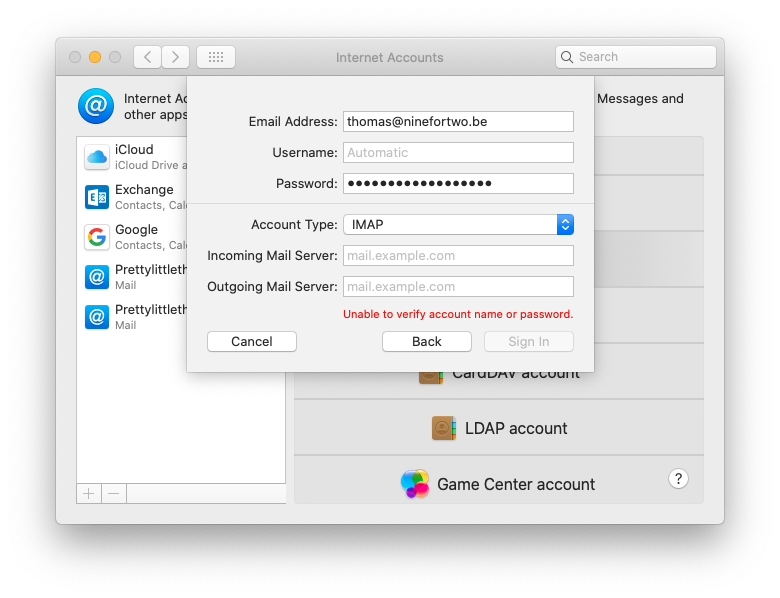The image size is (780, 598).
Task: Click the Google account name
Action: click(x=136, y=230)
